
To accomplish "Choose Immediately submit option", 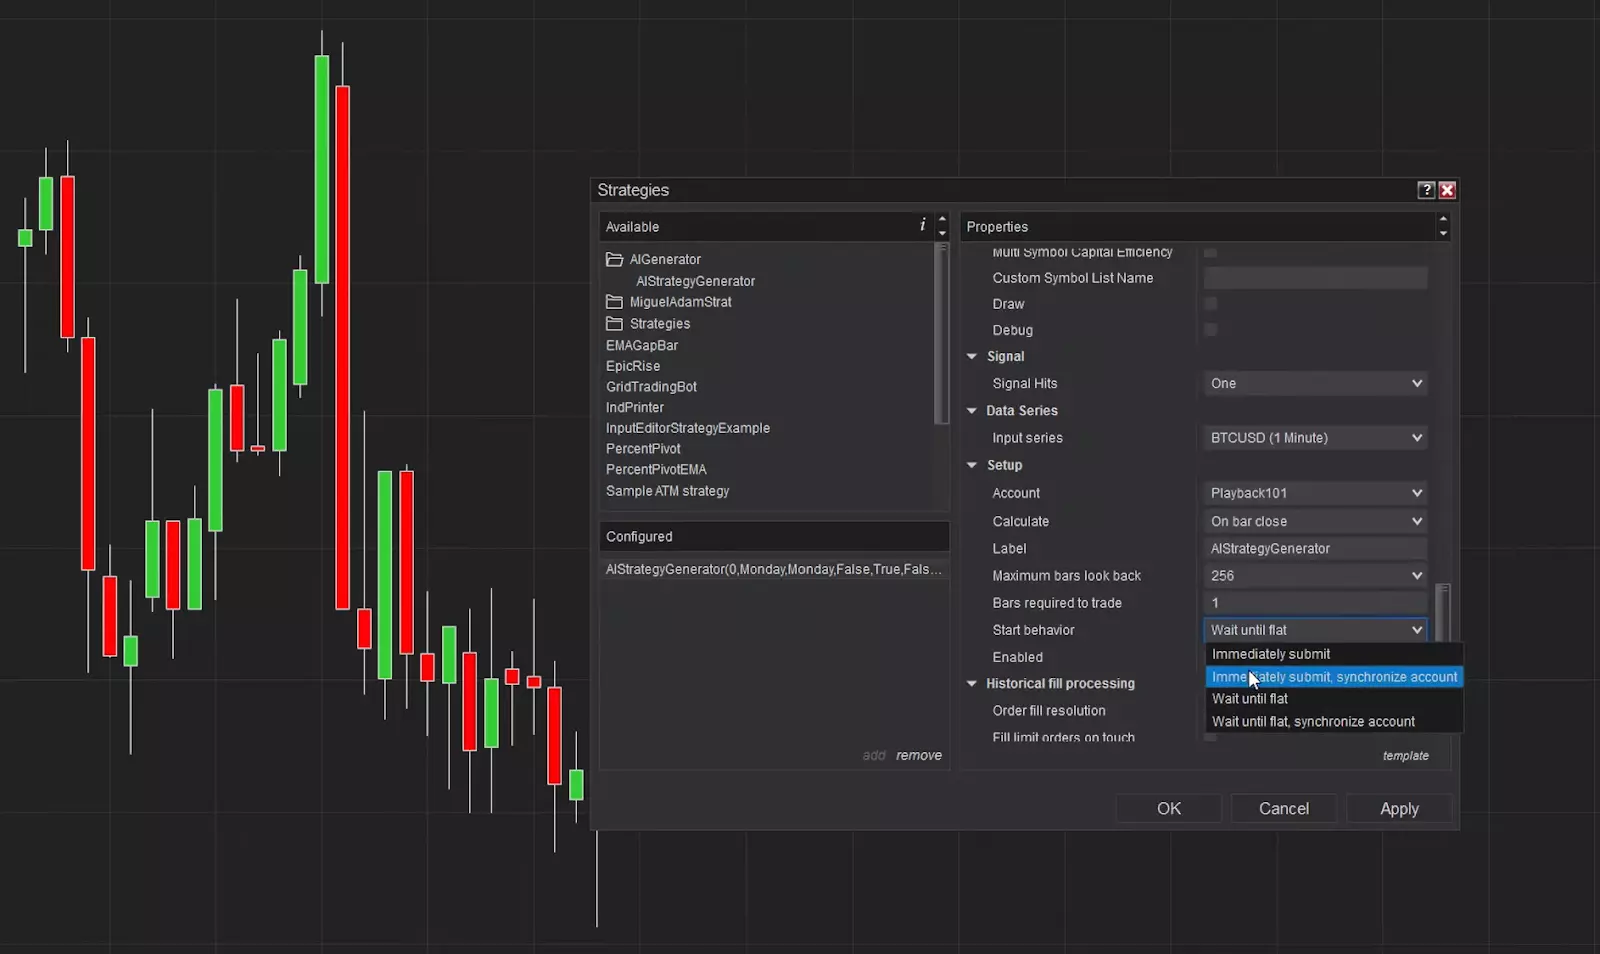I will point(1334,654).
